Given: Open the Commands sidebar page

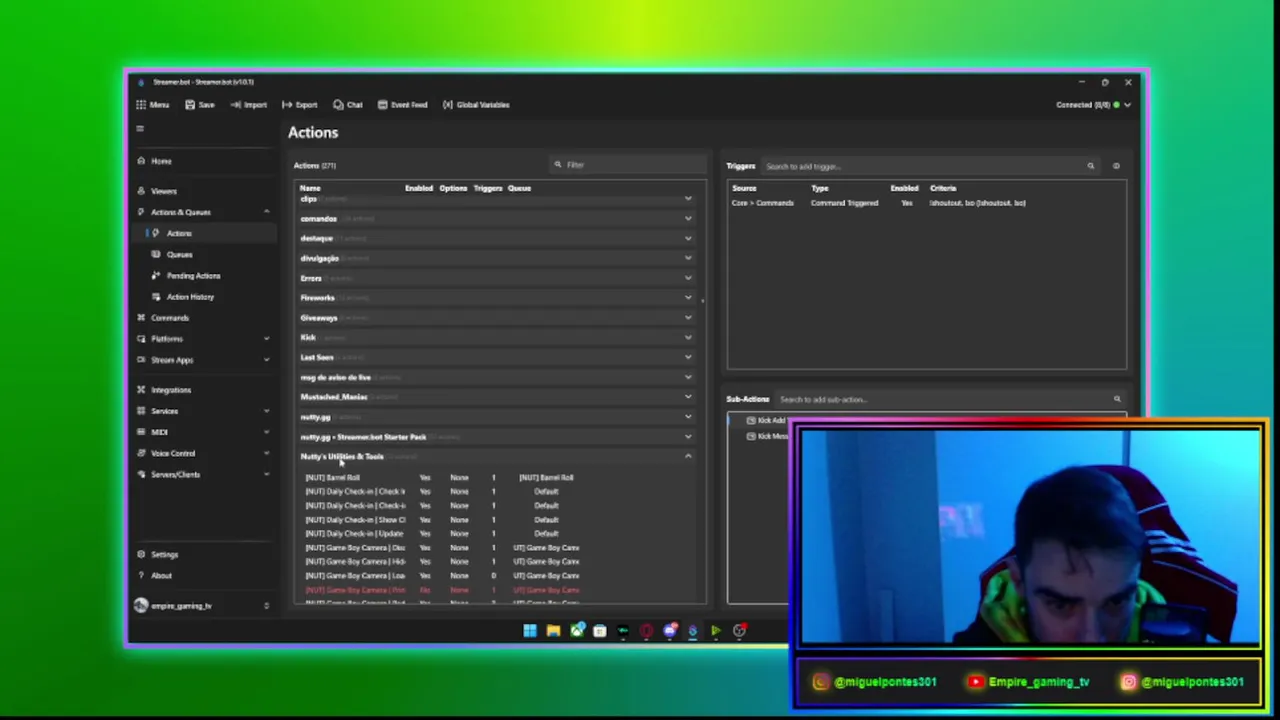Looking at the screenshot, I should [x=204, y=318].
